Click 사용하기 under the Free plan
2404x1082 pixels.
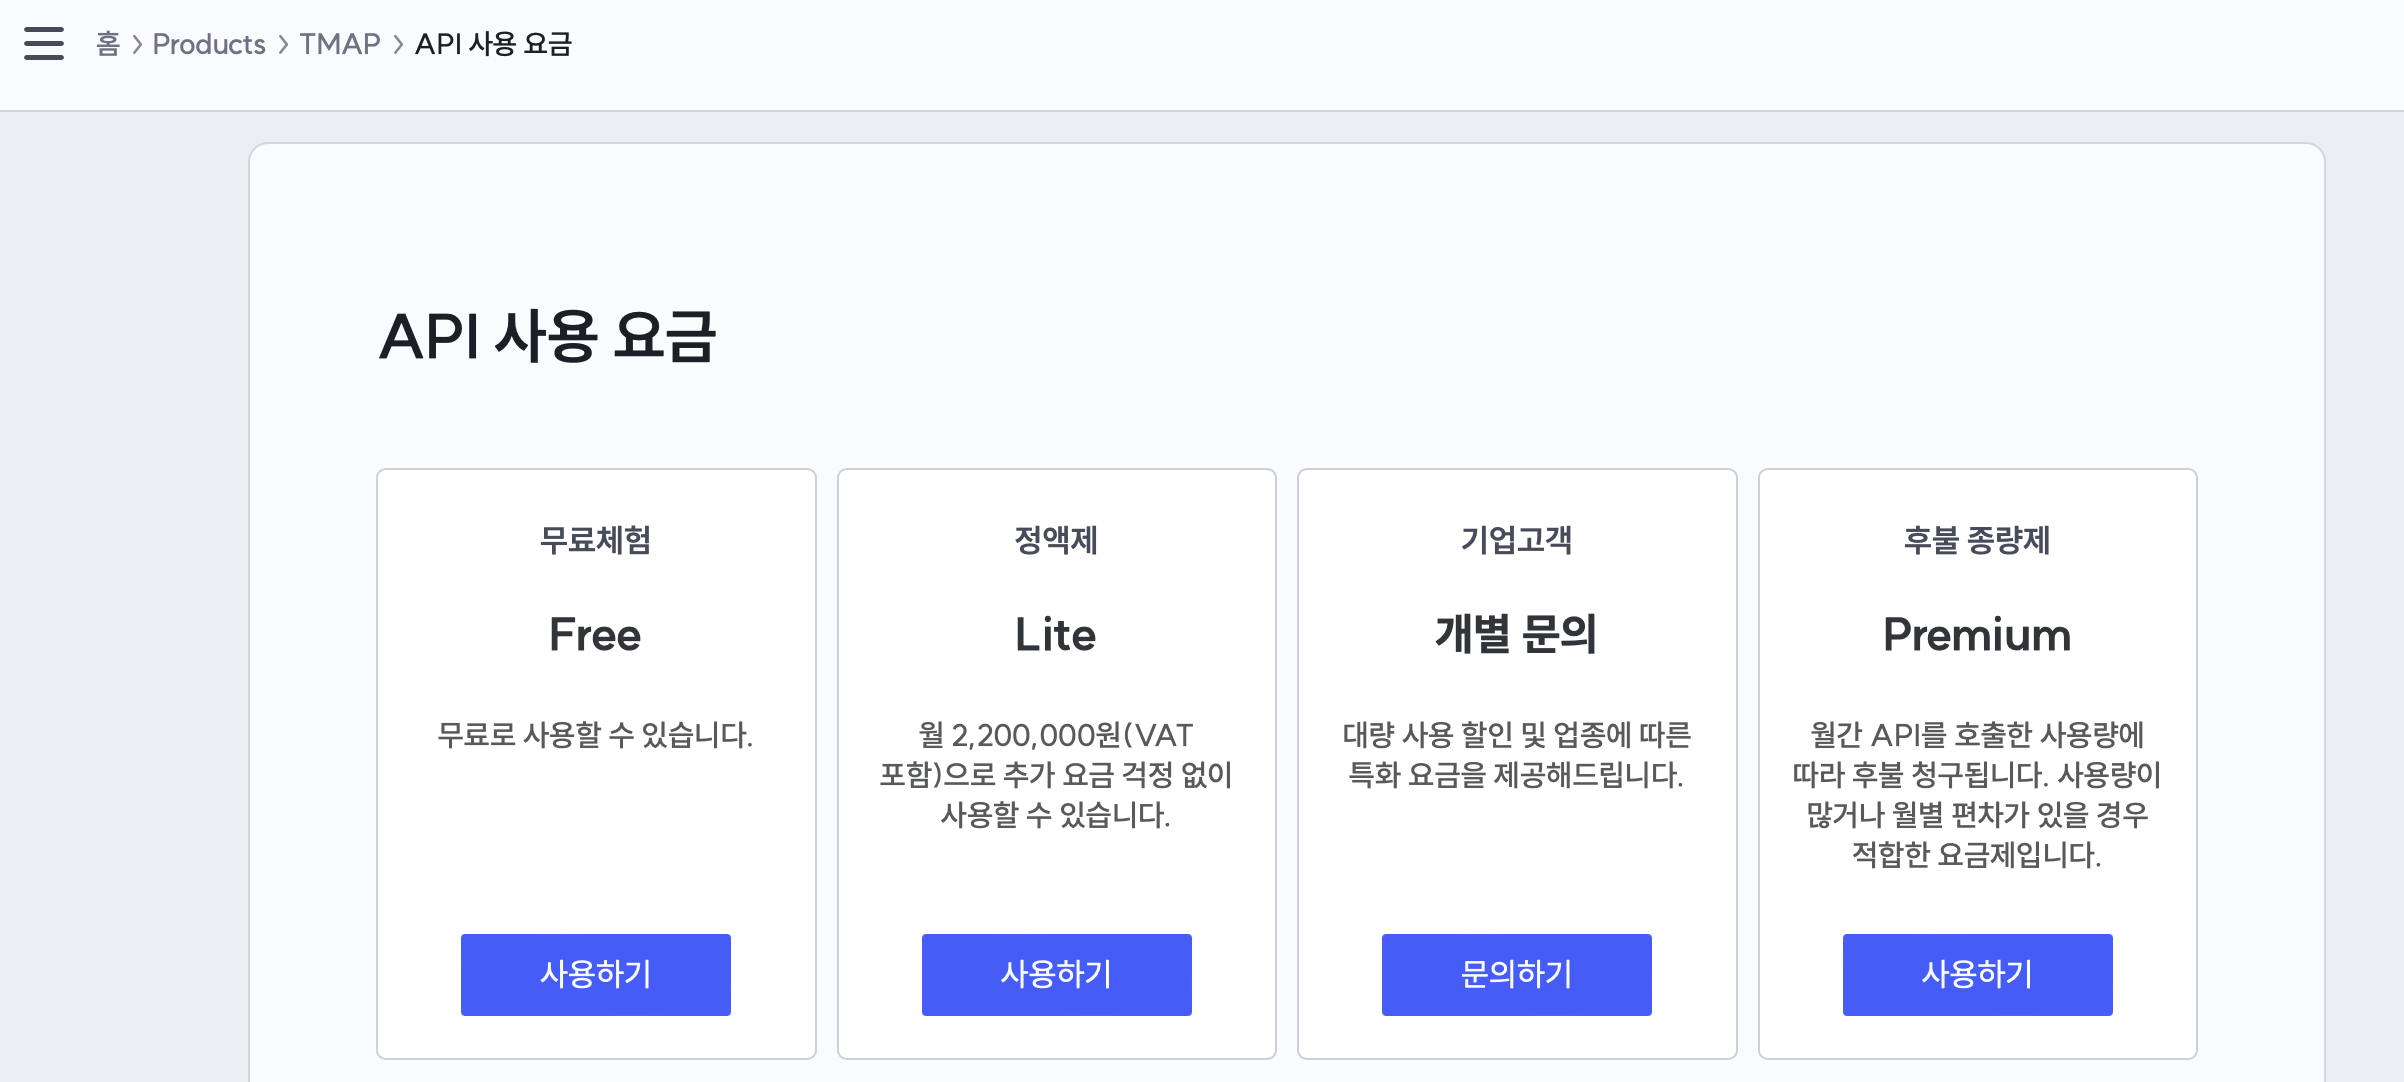click(596, 974)
